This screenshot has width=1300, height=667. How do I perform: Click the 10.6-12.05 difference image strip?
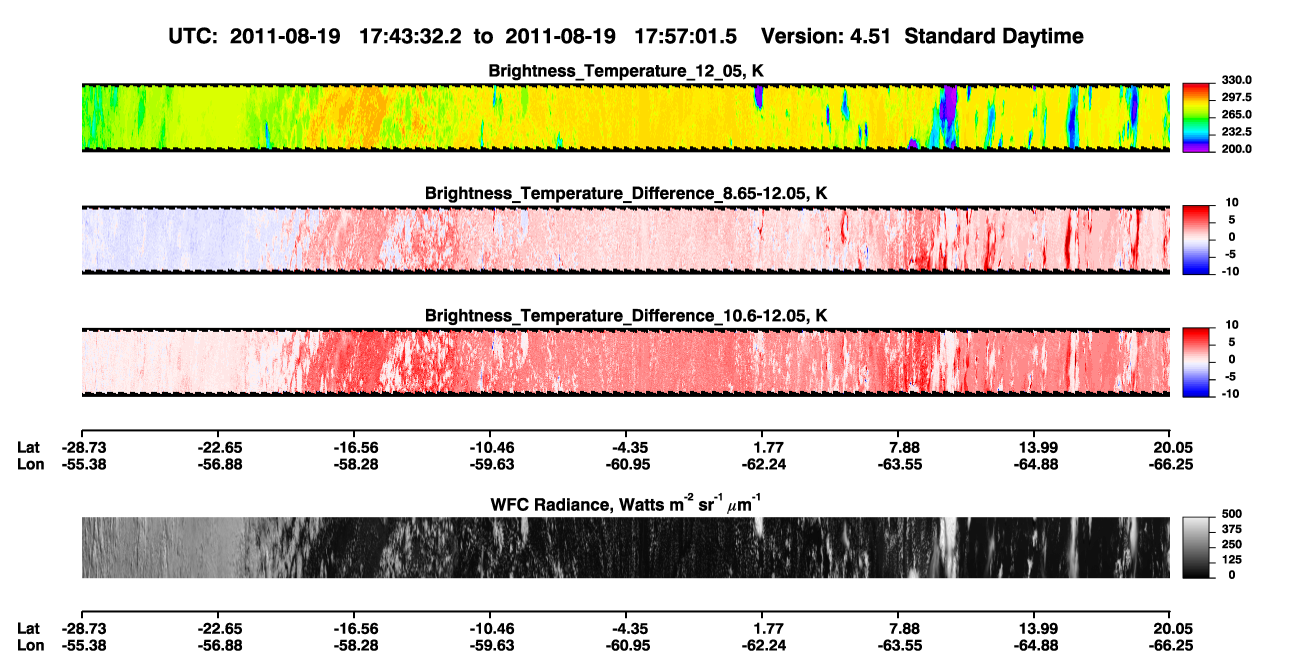(x=626, y=362)
